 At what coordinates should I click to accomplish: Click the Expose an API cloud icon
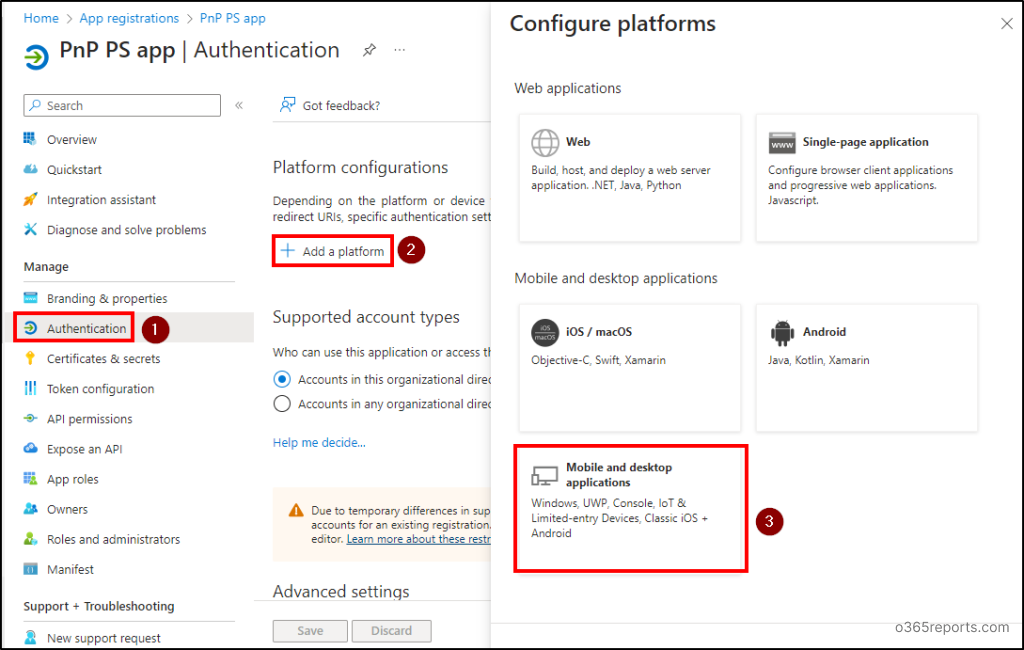coord(30,448)
